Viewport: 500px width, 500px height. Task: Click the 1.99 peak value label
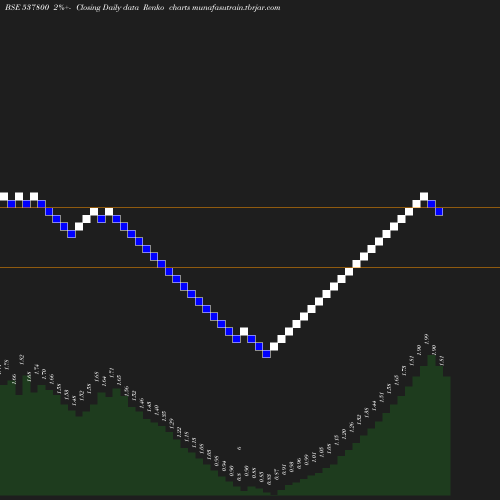coord(426,339)
